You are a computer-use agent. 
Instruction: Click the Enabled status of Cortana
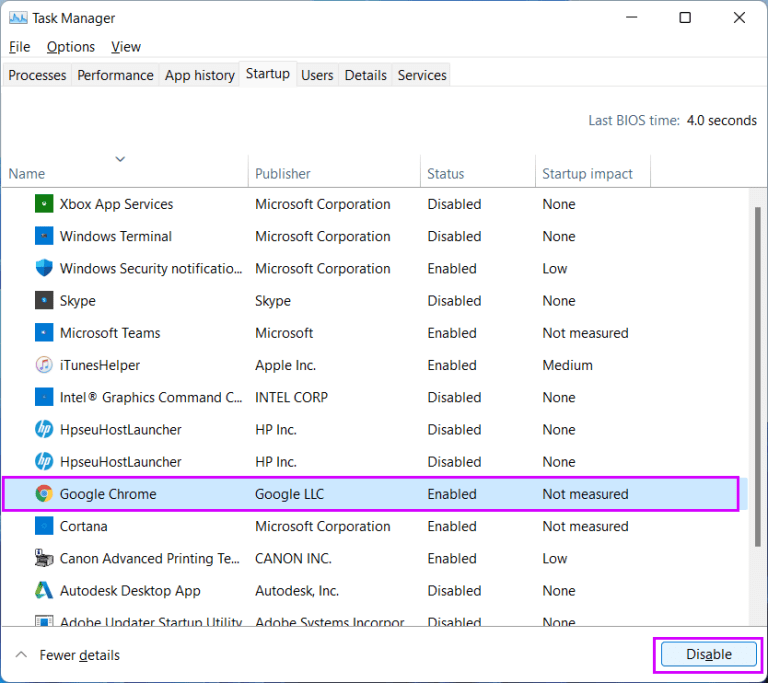click(x=452, y=526)
